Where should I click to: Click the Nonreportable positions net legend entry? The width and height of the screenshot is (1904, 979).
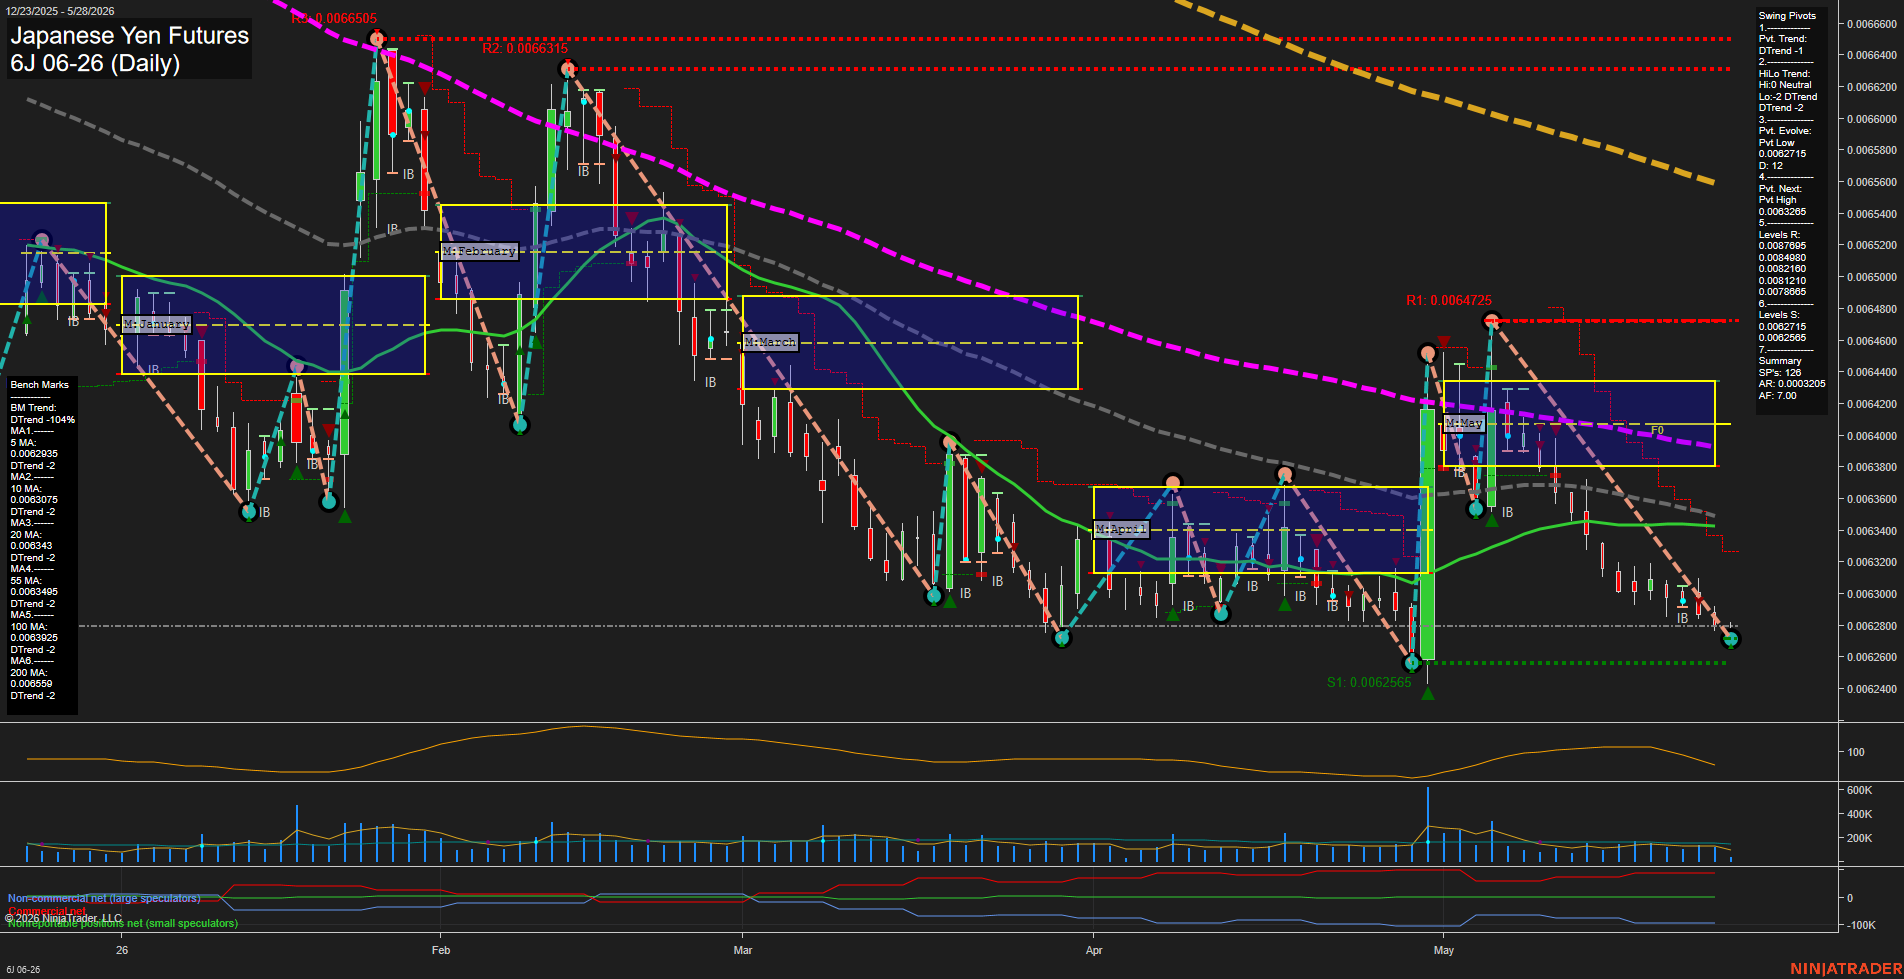click(x=123, y=923)
